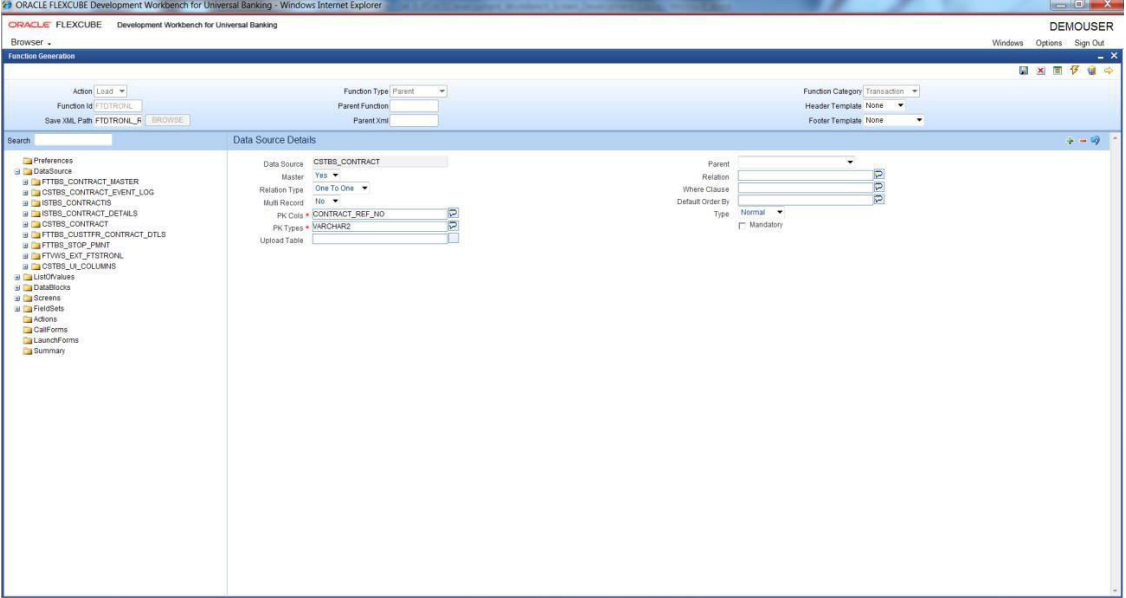Select the LaunchForms folder

tap(50, 340)
